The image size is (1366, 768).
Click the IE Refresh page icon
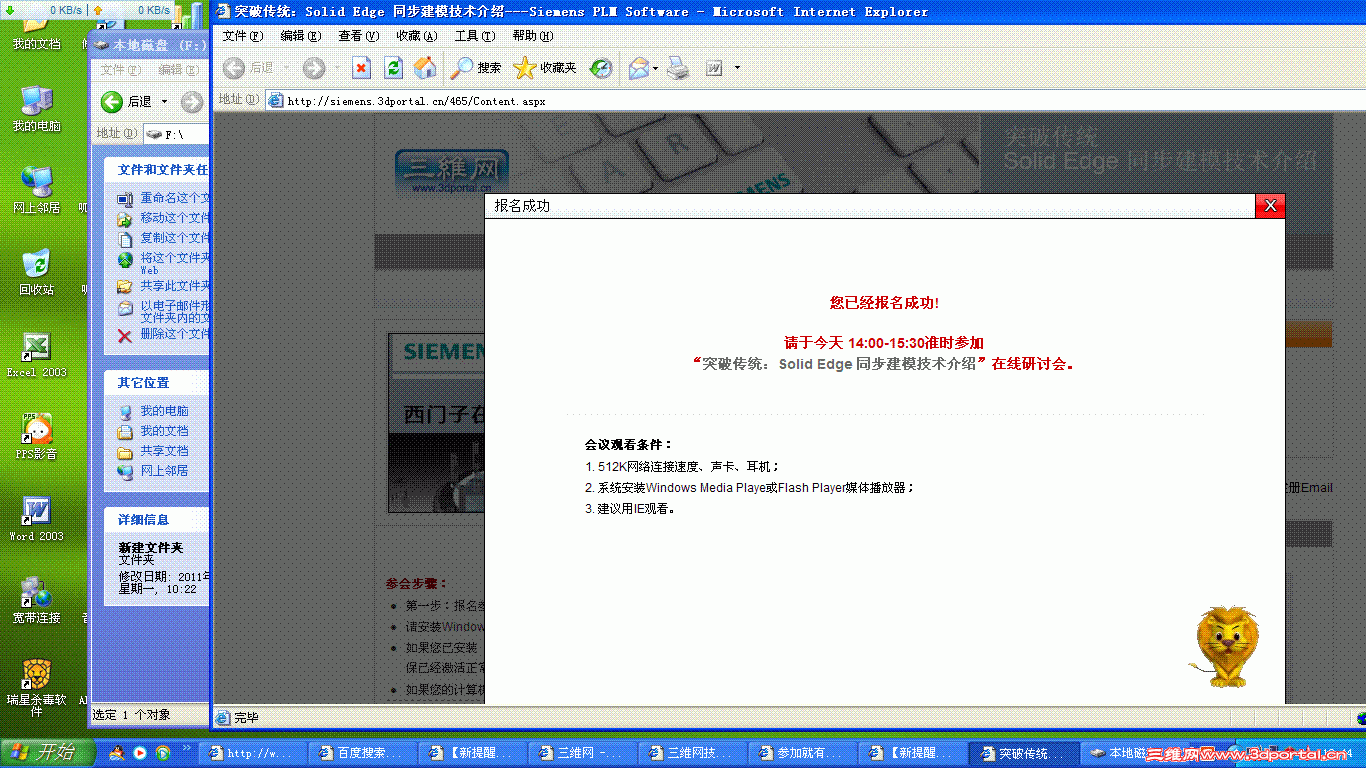tap(394, 67)
